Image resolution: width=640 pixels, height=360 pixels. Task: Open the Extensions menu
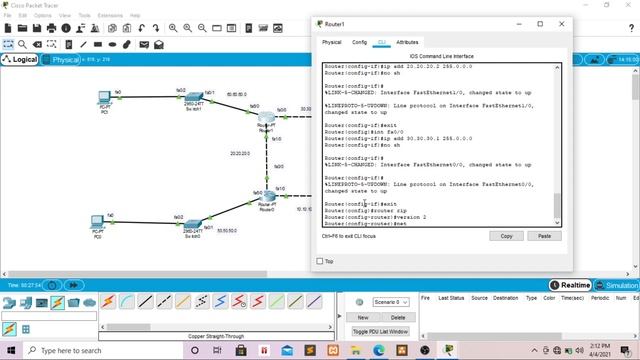(110, 15)
